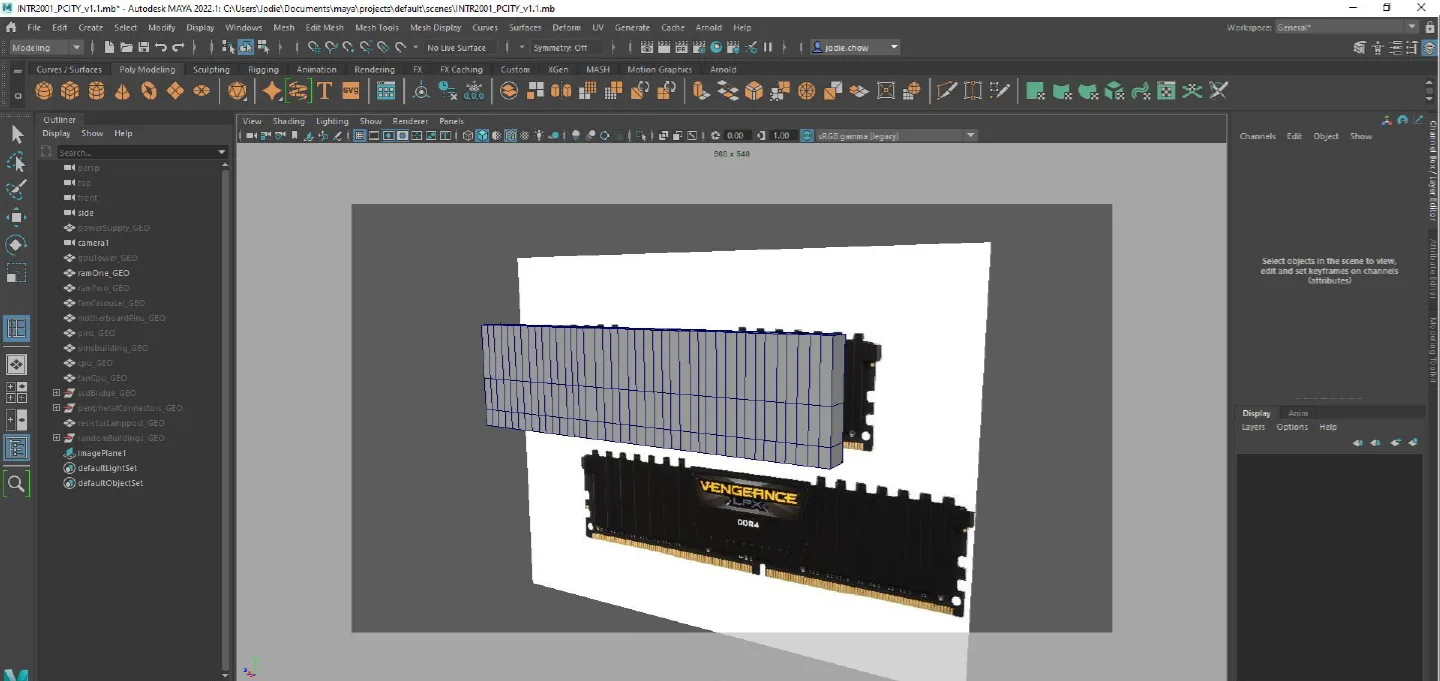
Task: Open the jodie.chow account dropdown
Action: [855, 47]
